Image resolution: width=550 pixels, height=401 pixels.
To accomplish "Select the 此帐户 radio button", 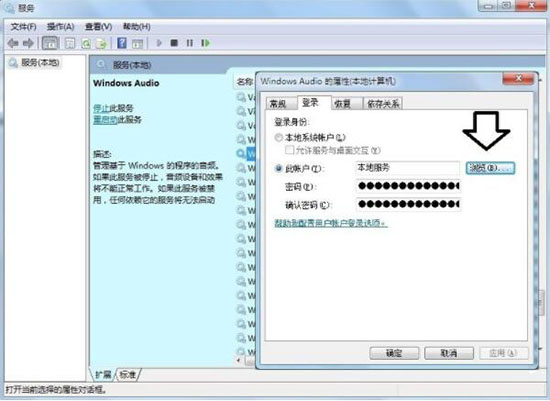I will 279,168.
